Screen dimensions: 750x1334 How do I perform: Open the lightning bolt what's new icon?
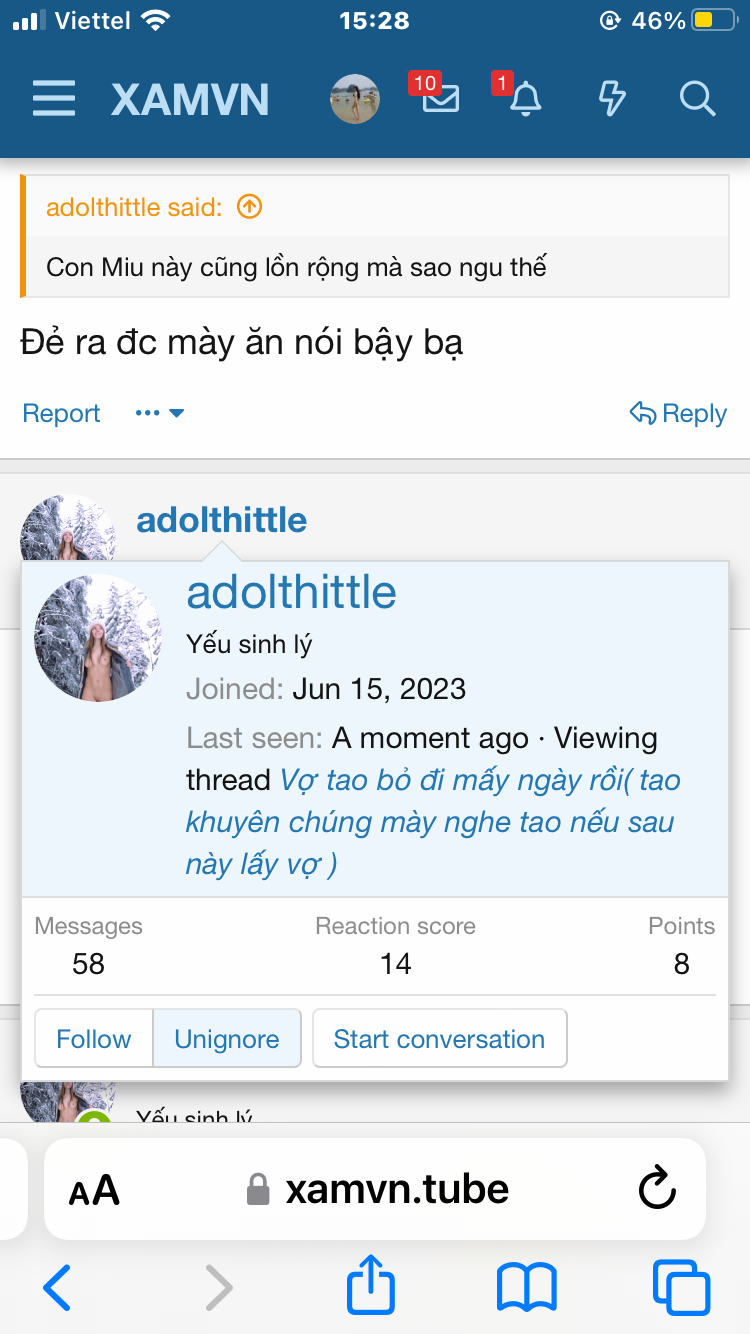tap(611, 98)
